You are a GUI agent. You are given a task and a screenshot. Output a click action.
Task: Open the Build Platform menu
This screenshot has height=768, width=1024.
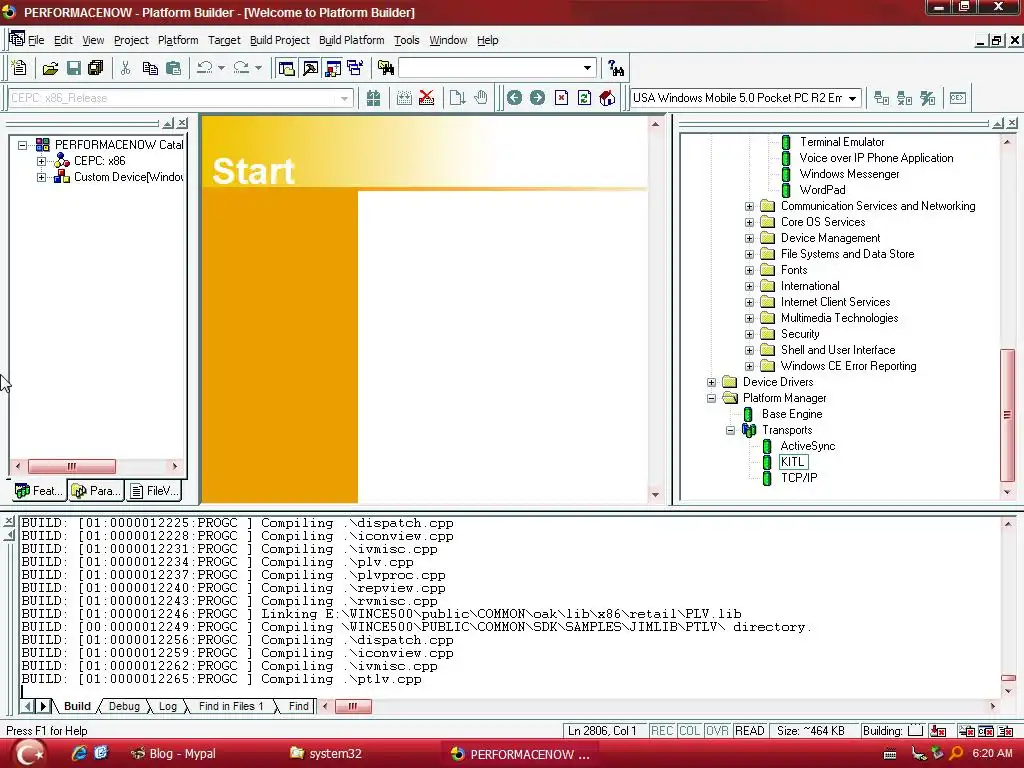(x=351, y=40)
